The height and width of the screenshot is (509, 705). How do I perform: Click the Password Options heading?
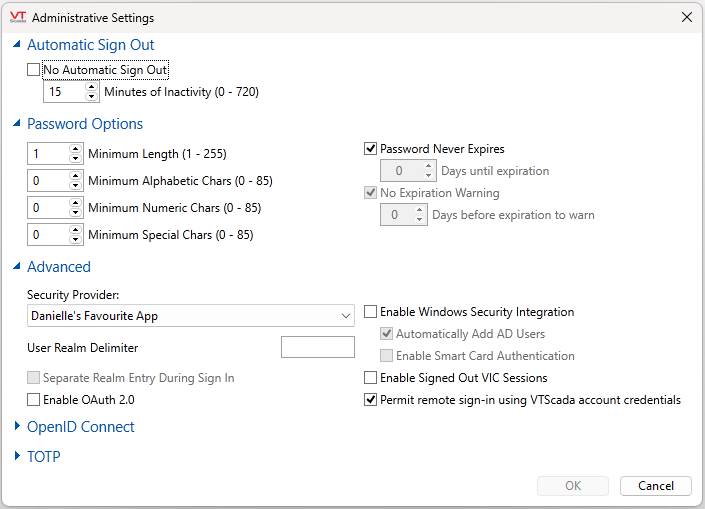tap(85, 124)
